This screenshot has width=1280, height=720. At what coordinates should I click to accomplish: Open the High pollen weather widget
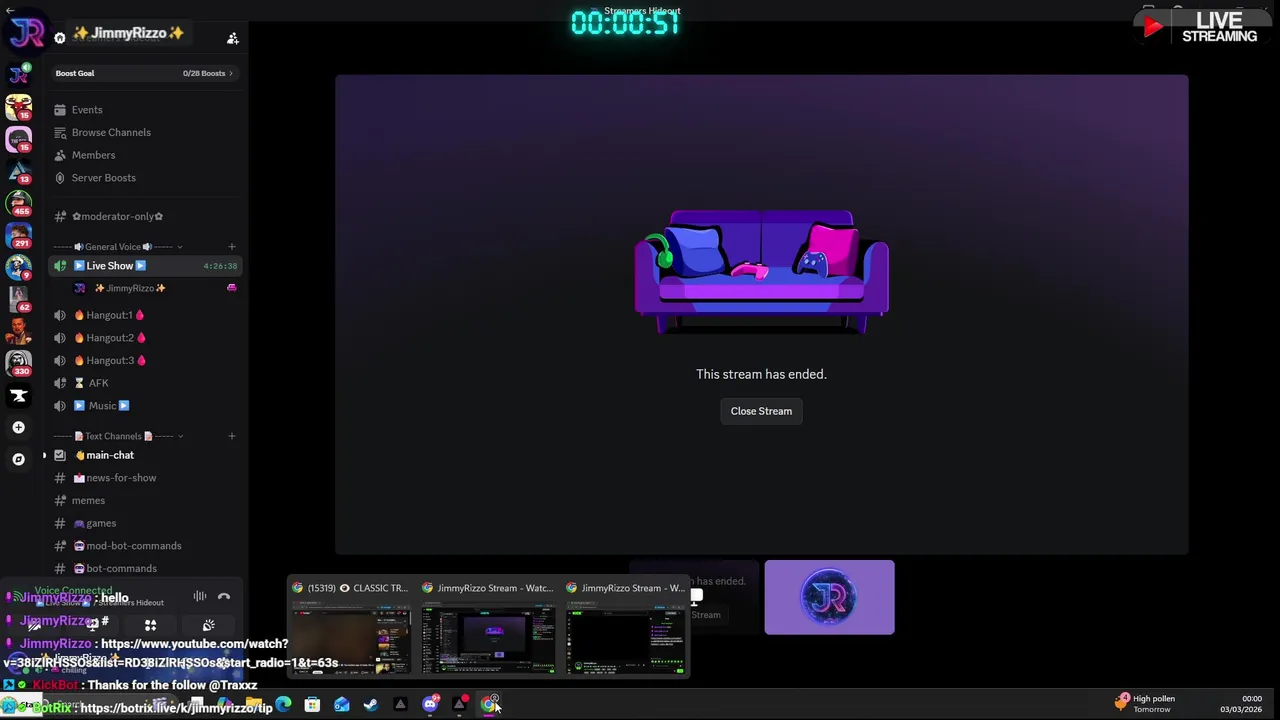pyautogui.click(x=1145, y=704)
